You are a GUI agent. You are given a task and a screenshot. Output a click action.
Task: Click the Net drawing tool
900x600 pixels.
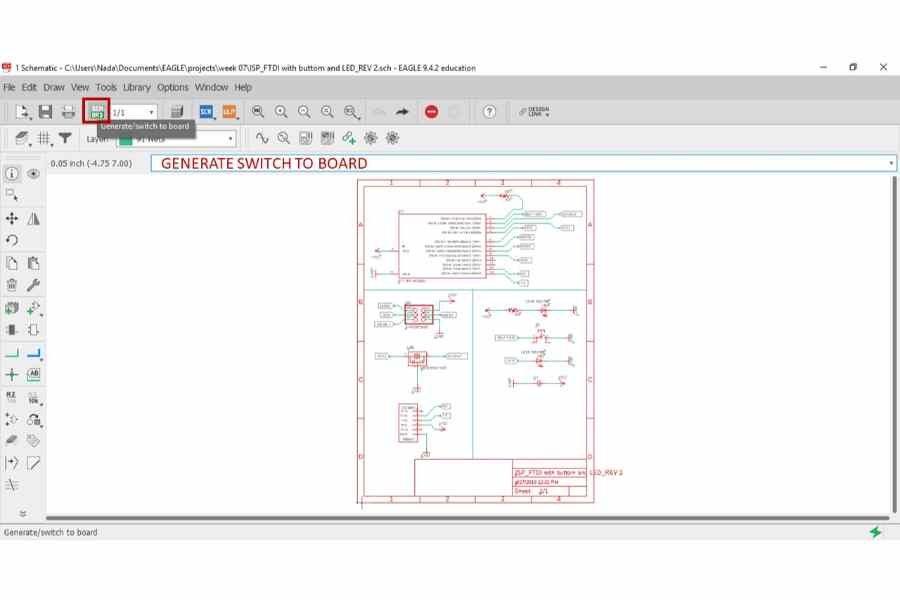[11, 353]
